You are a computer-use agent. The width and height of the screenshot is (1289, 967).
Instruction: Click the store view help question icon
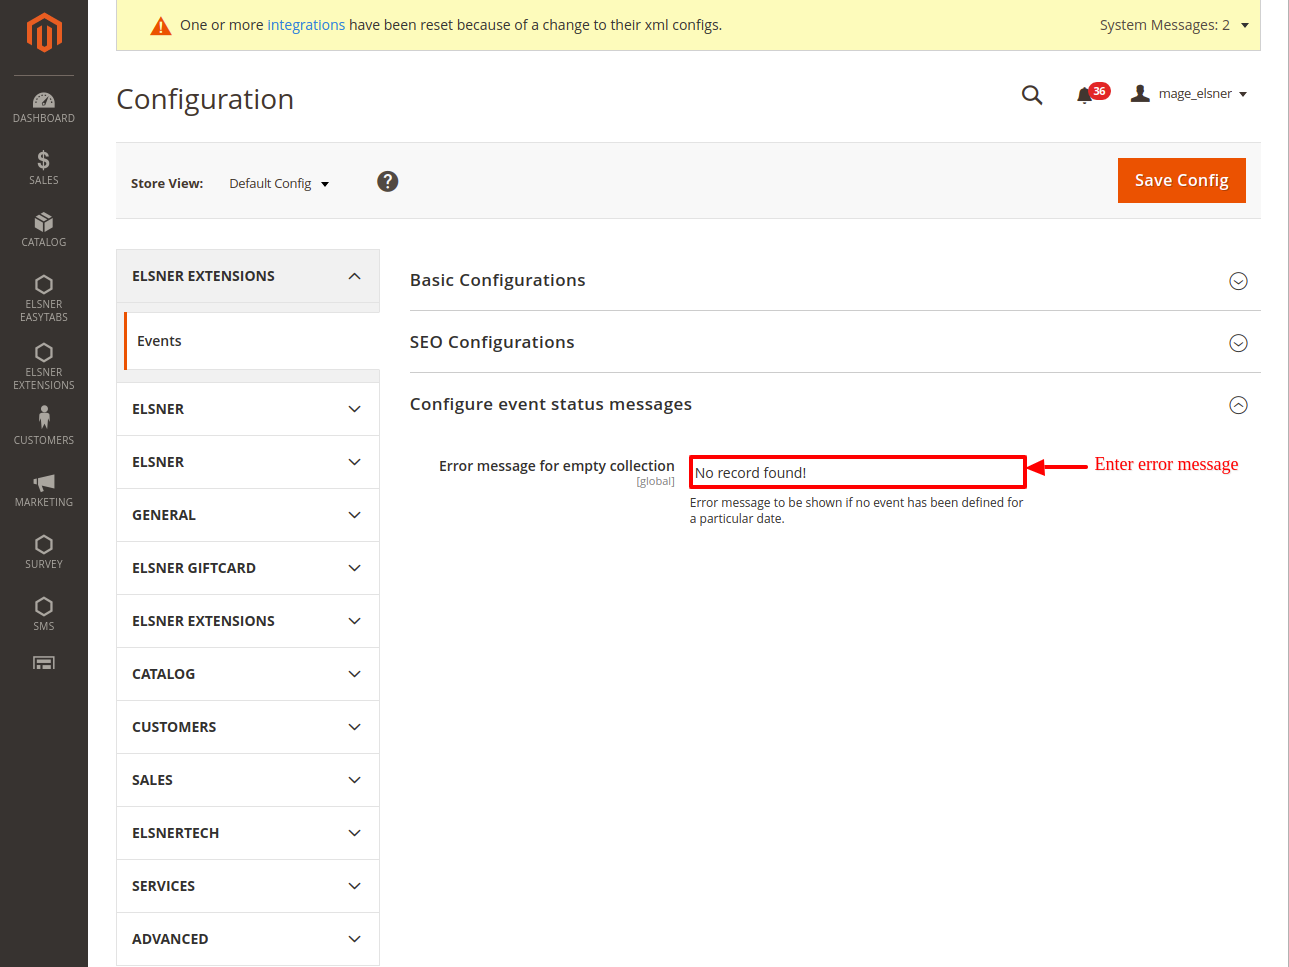388,181
